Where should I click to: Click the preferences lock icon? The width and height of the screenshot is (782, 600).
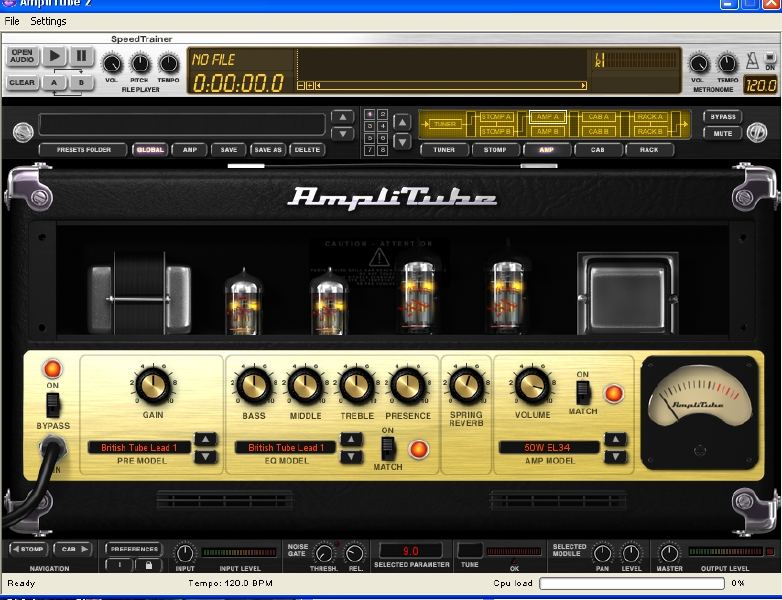point(148,565)
